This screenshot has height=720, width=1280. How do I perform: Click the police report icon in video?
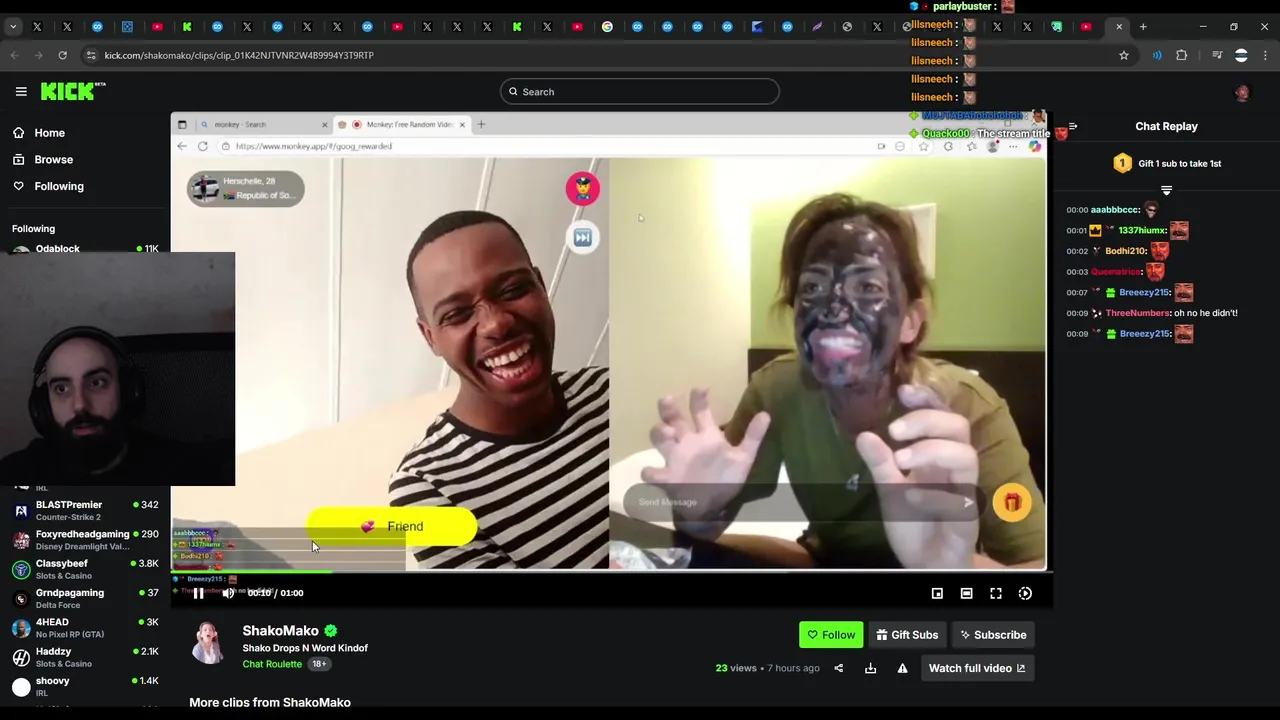pyautogui.click(x=582, y=189)
